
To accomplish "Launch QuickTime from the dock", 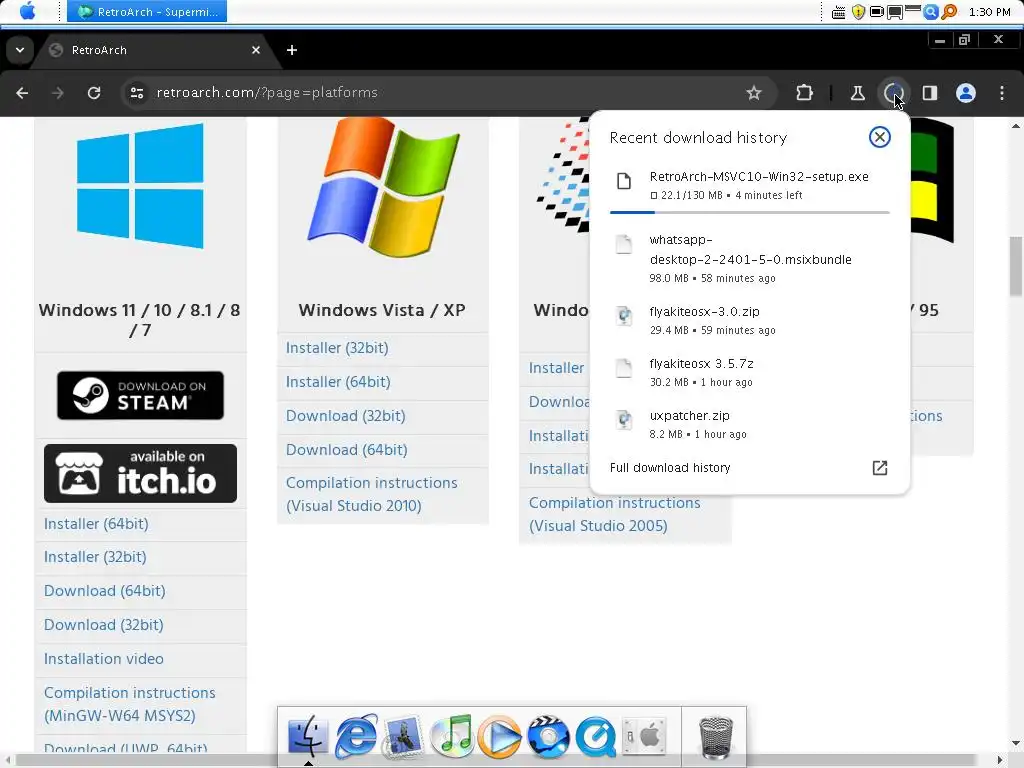I will point(596,737).
